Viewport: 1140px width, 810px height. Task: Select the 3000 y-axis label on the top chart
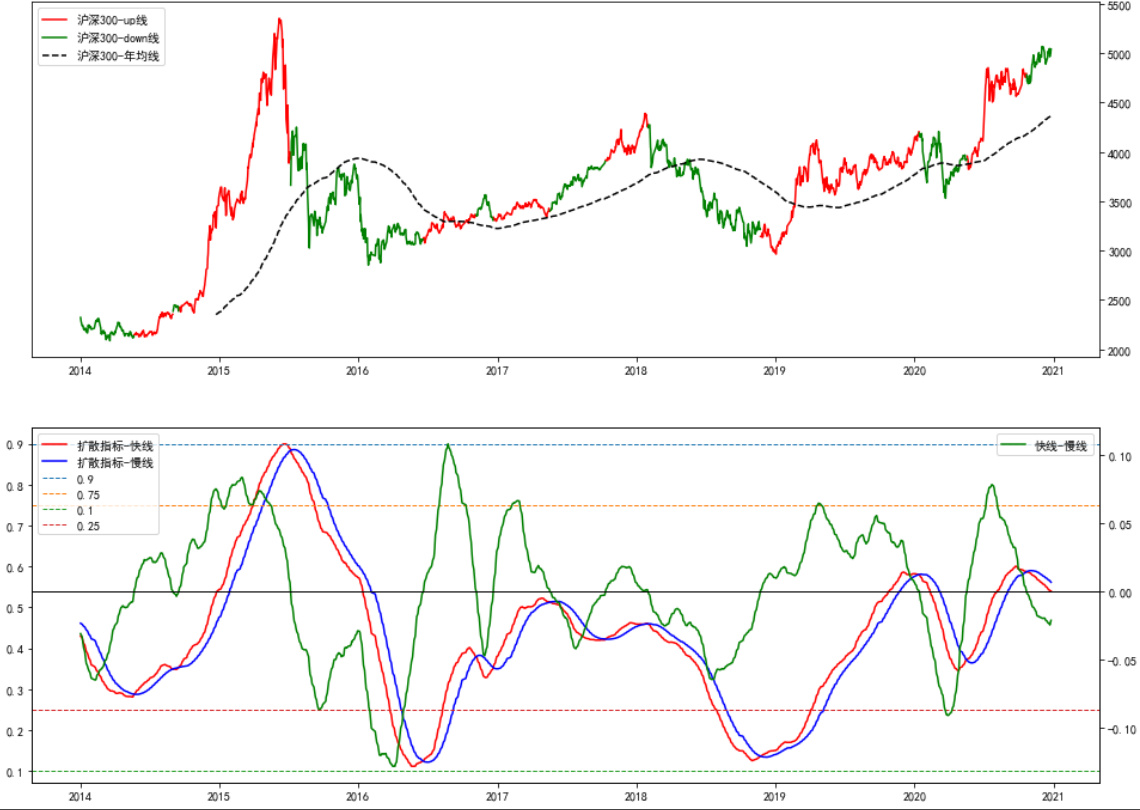(1119, 252)
